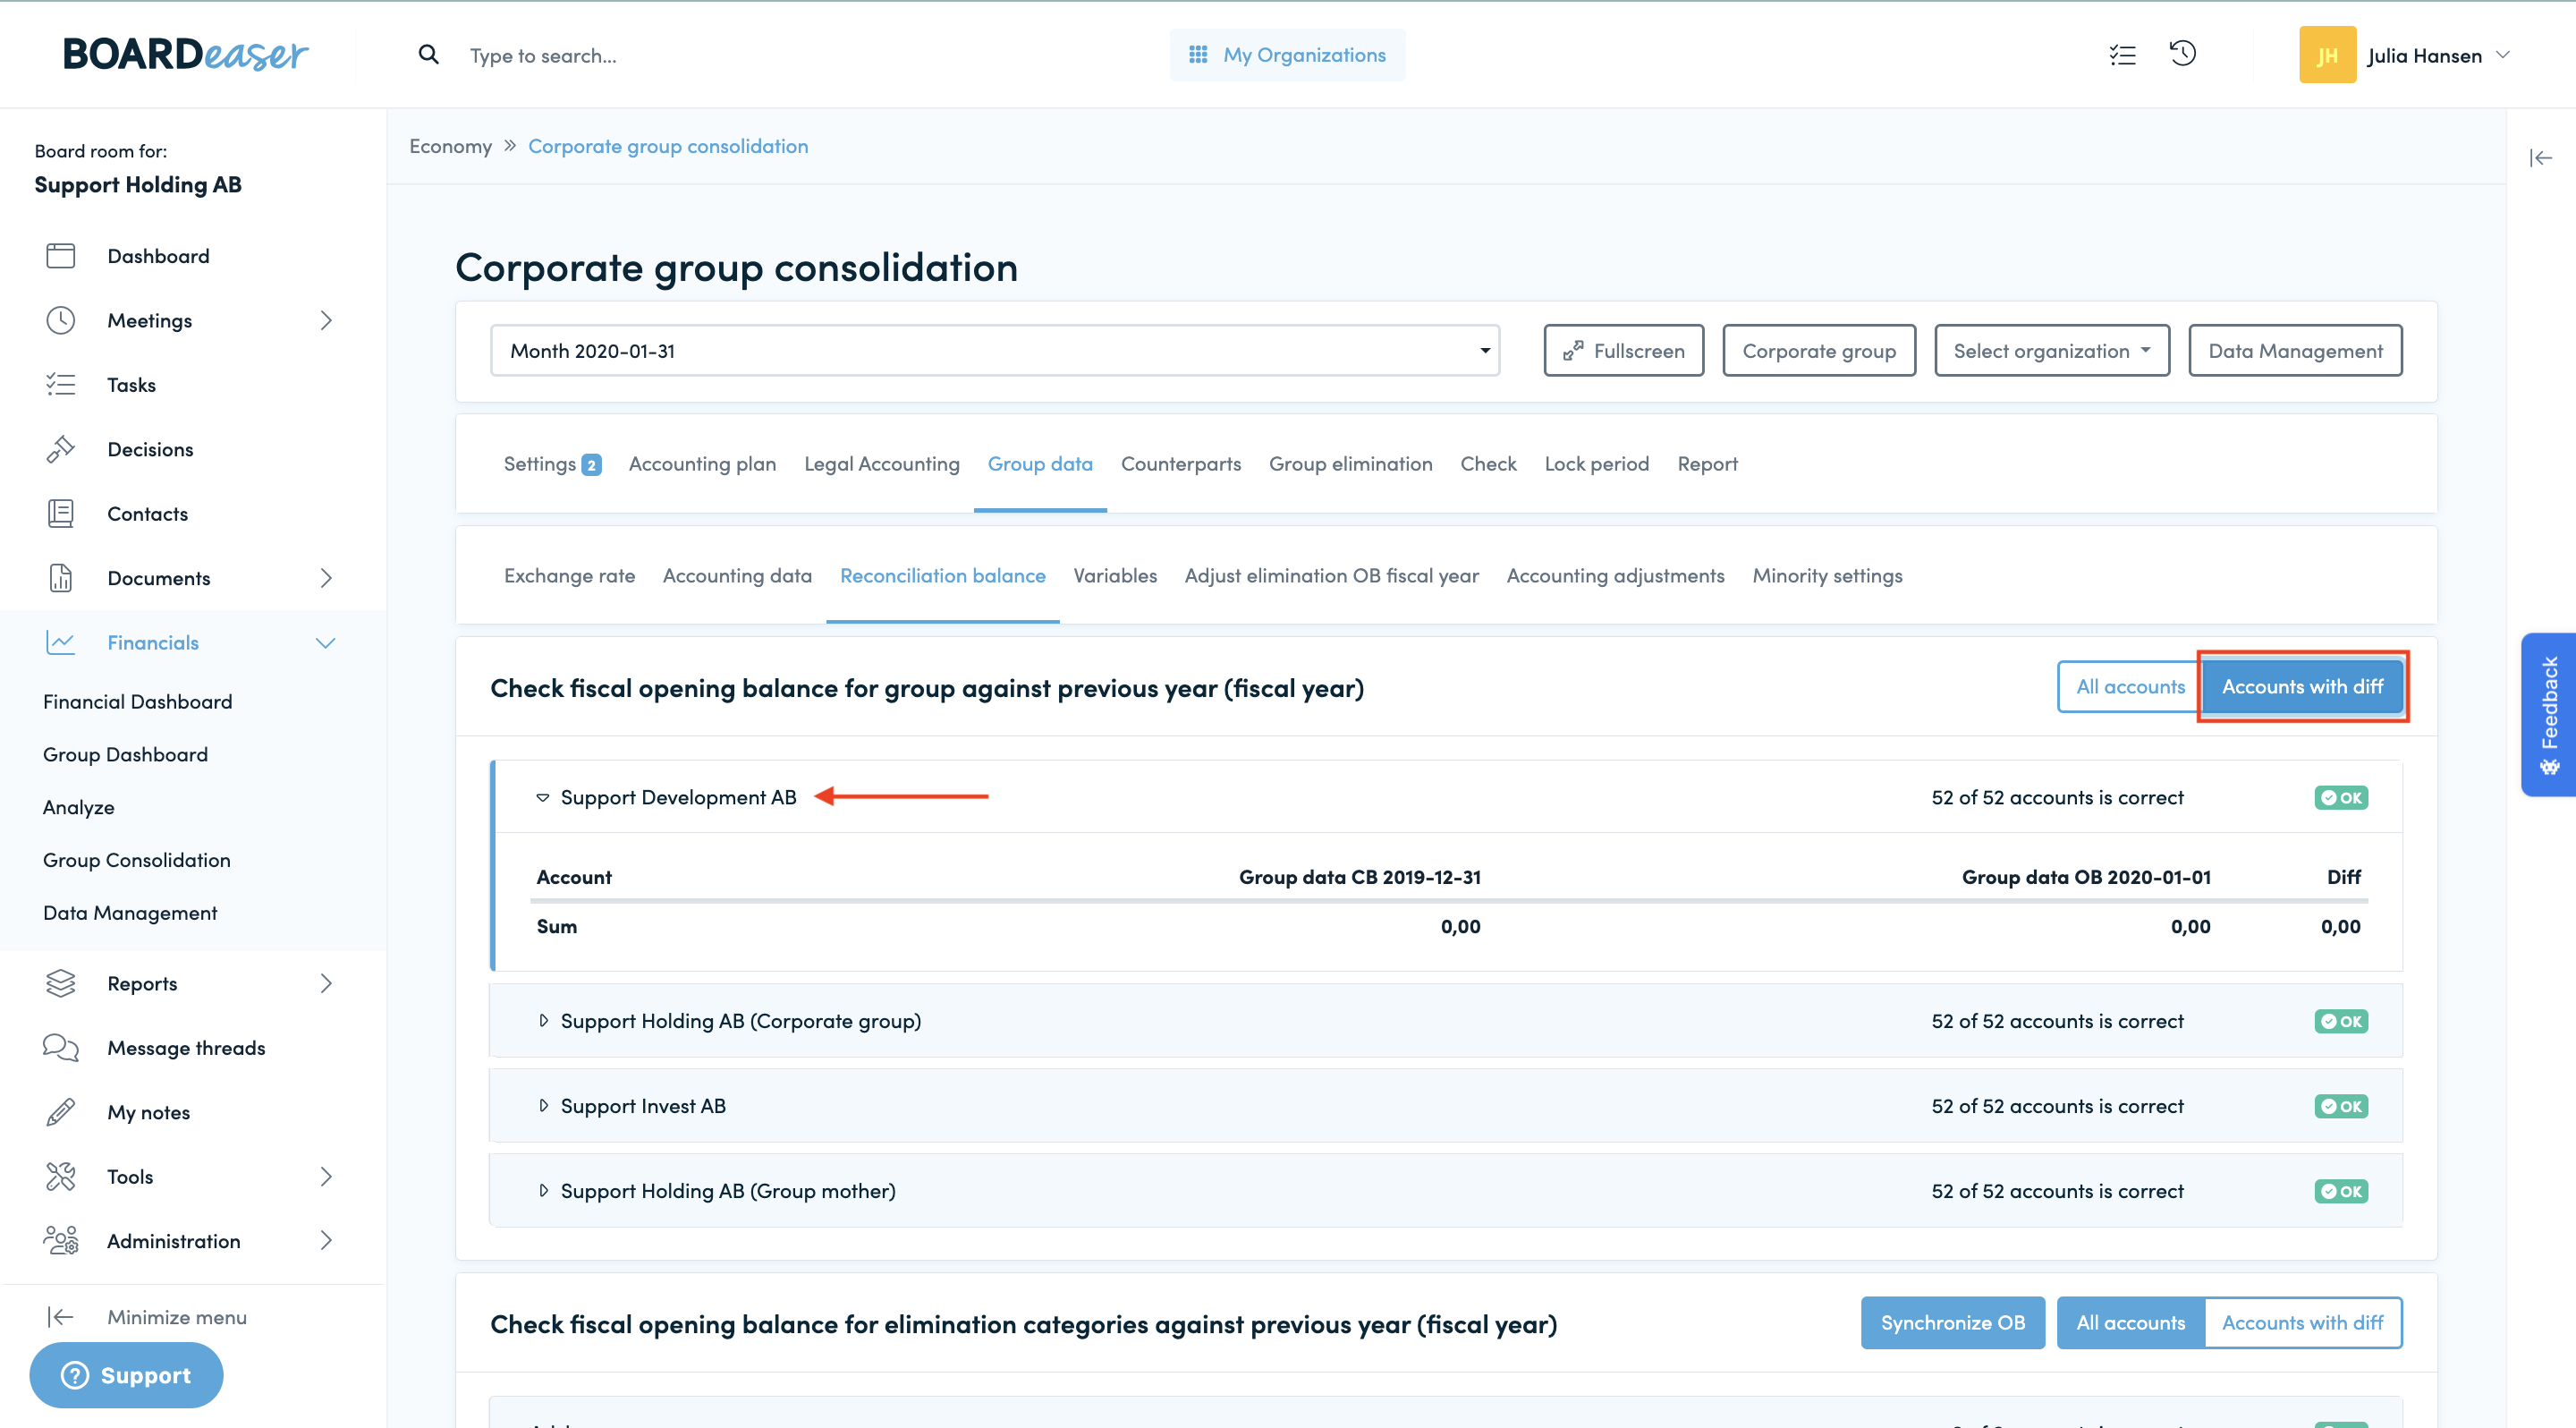Click the OK badge for Support Development AB
The width and height of the screenshot is (2576, 1428).
point(2340,797)
